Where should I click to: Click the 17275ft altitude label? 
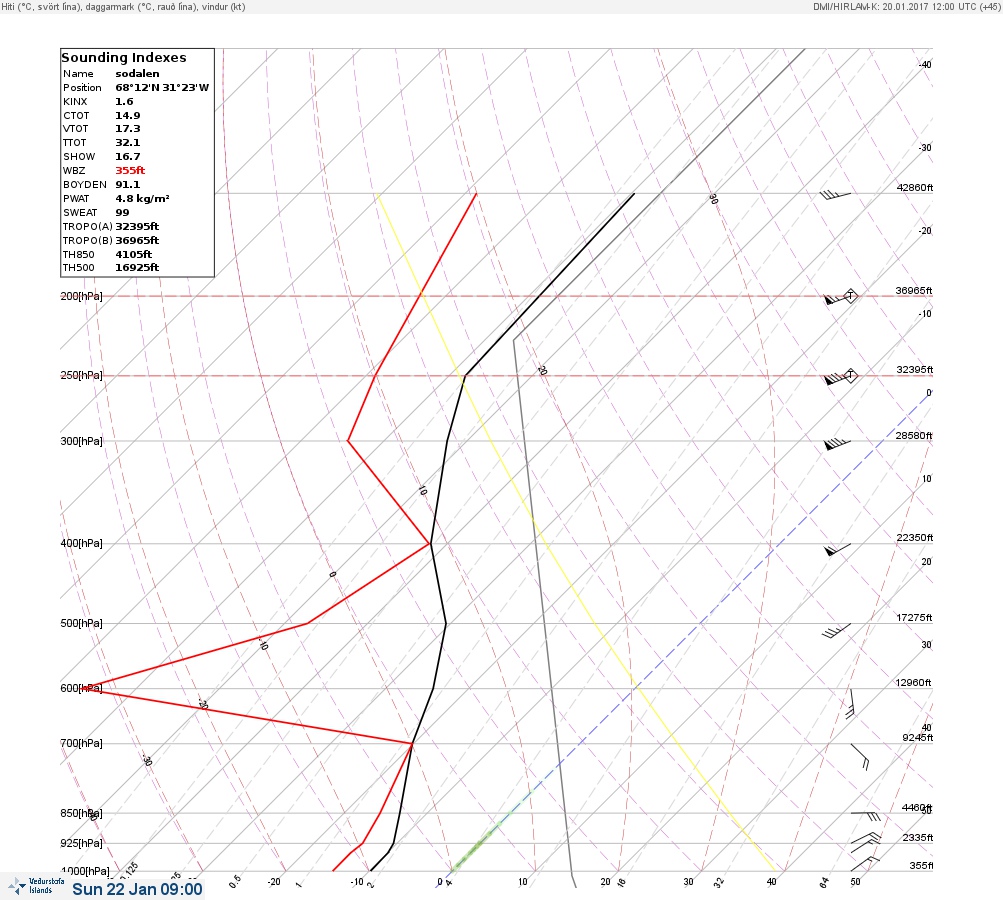(914, 617)
